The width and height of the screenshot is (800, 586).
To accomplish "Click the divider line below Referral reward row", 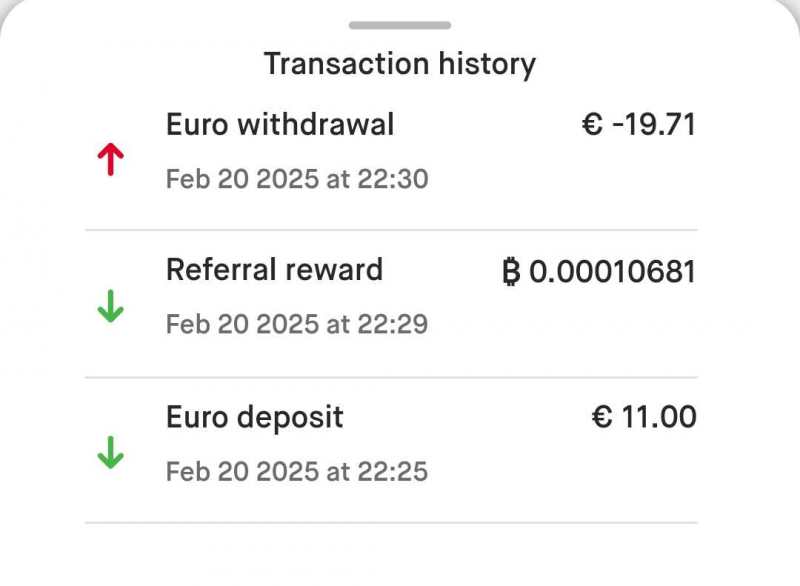I will [x=391, y=377].
